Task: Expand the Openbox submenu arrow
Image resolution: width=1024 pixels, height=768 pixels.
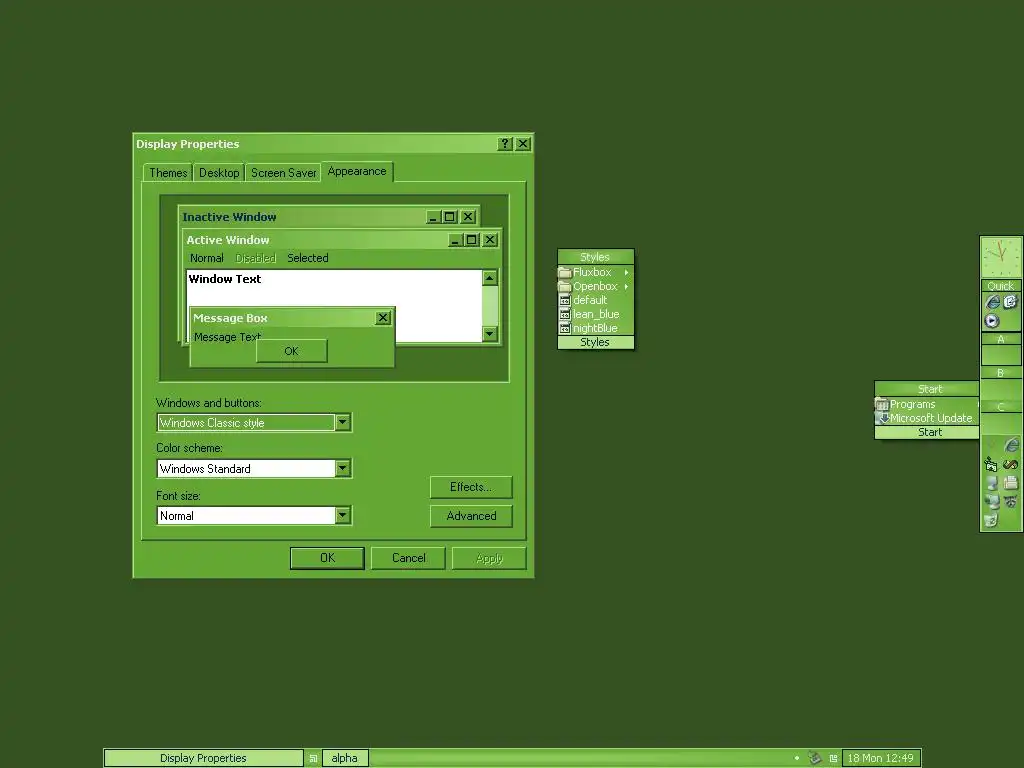Action: (626, 287)
